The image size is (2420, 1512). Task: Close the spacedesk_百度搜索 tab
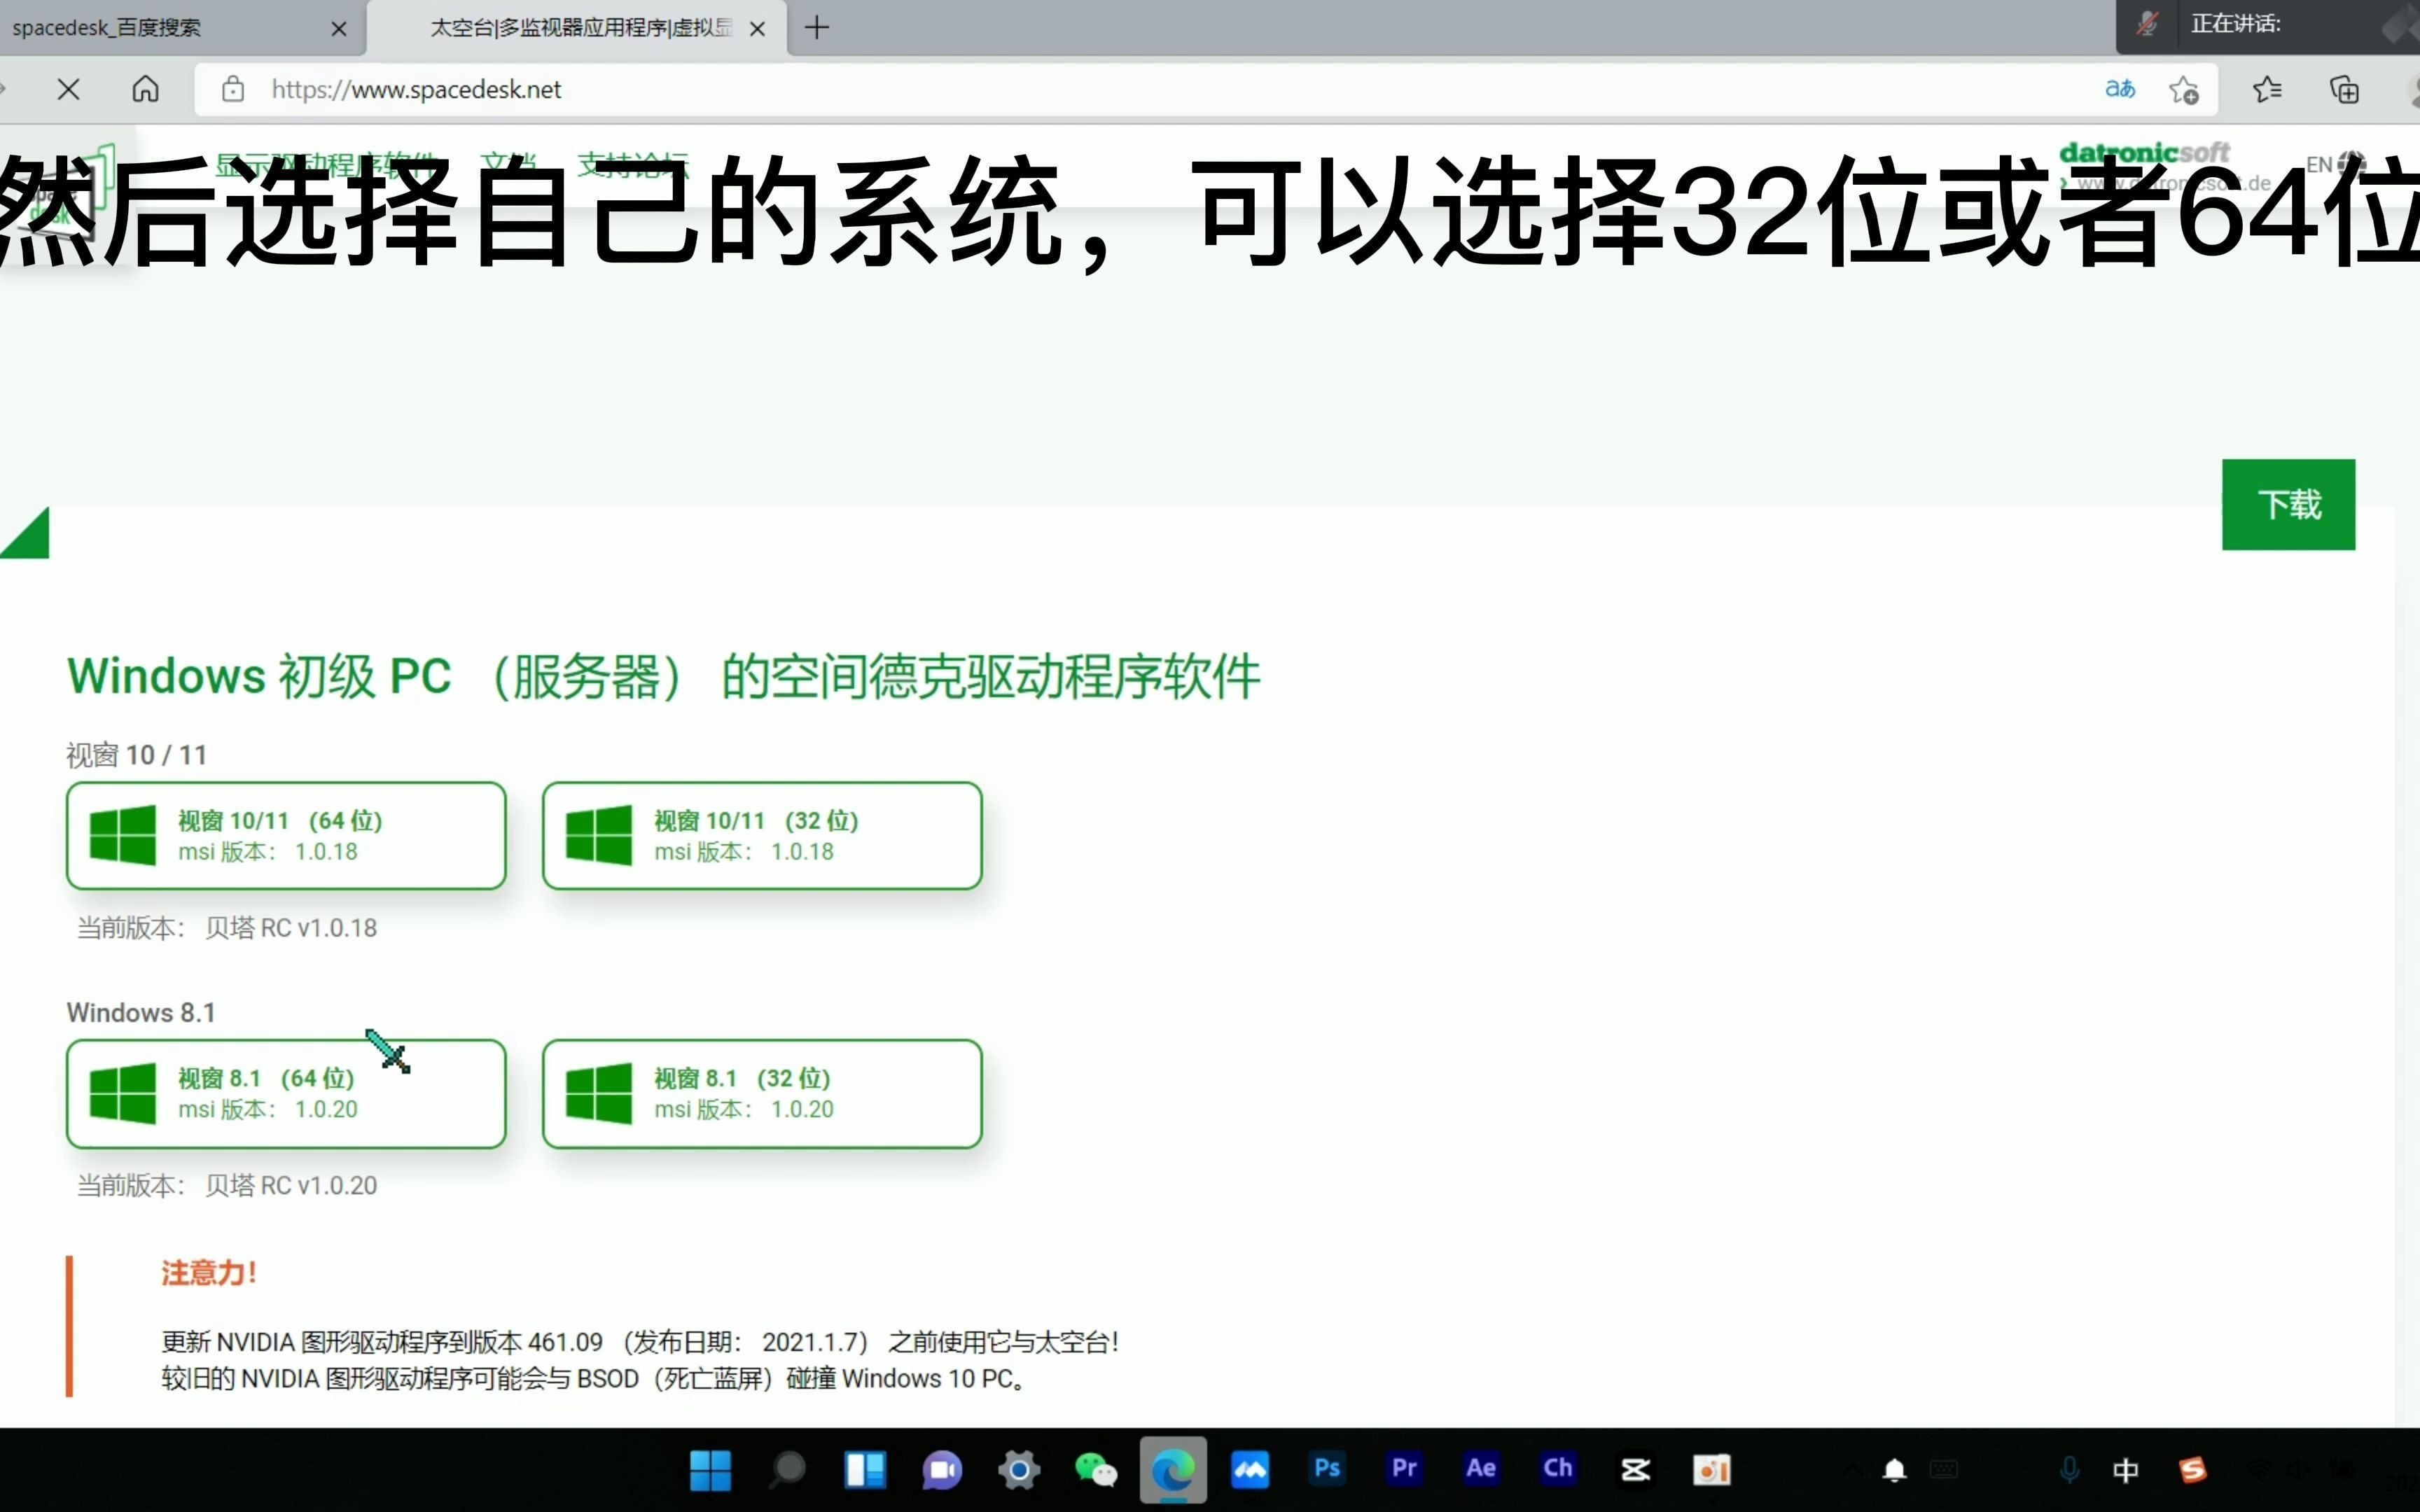[339, 29]
